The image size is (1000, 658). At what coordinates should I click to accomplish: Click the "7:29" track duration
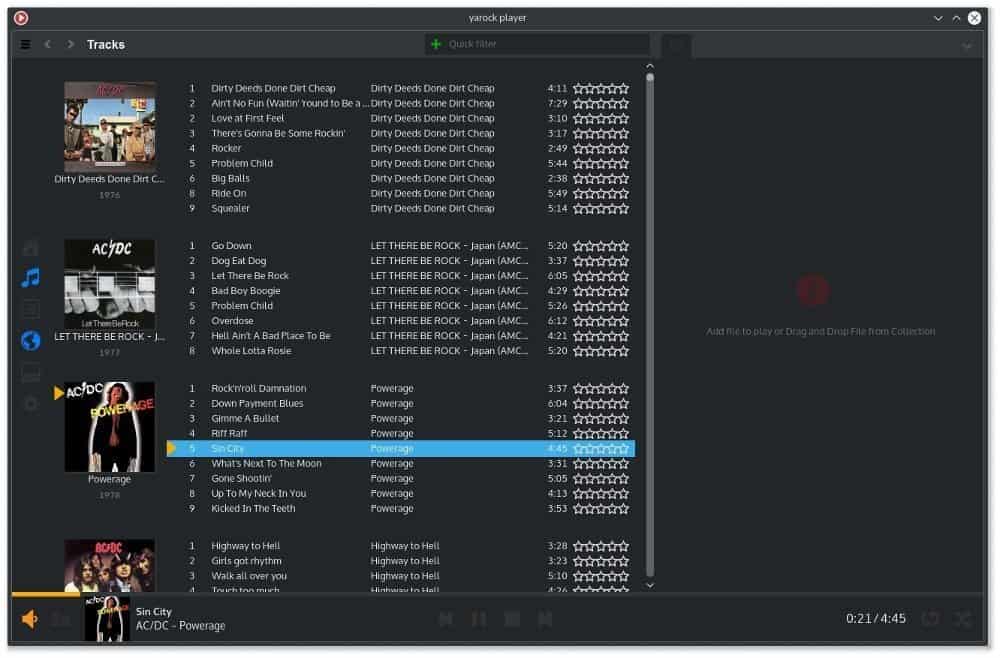[x=557, y=103]
